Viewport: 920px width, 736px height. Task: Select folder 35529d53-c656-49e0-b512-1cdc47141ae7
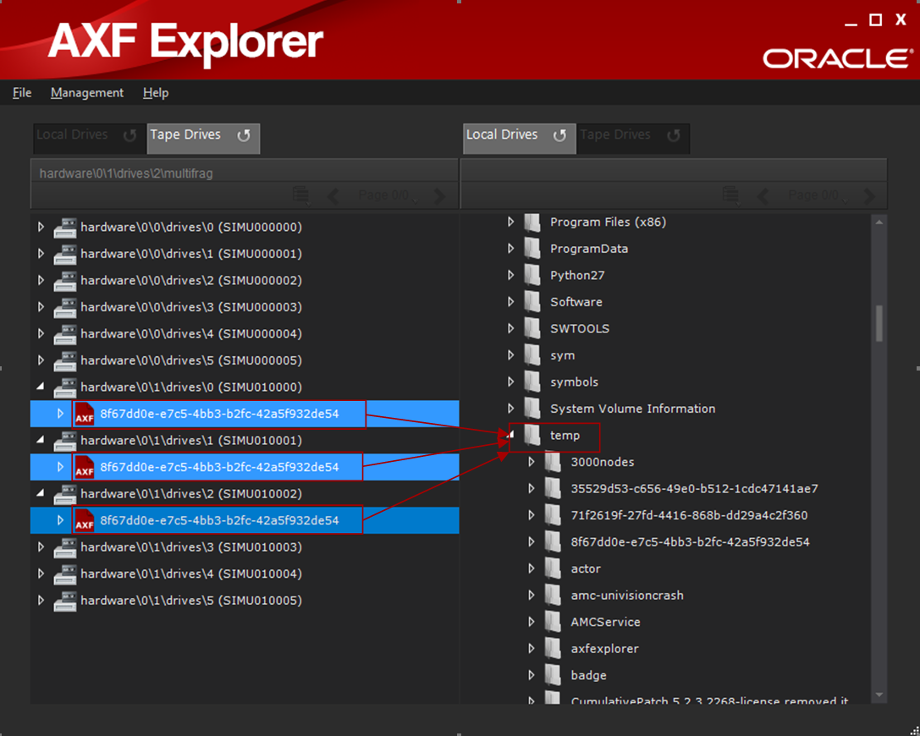694,488
